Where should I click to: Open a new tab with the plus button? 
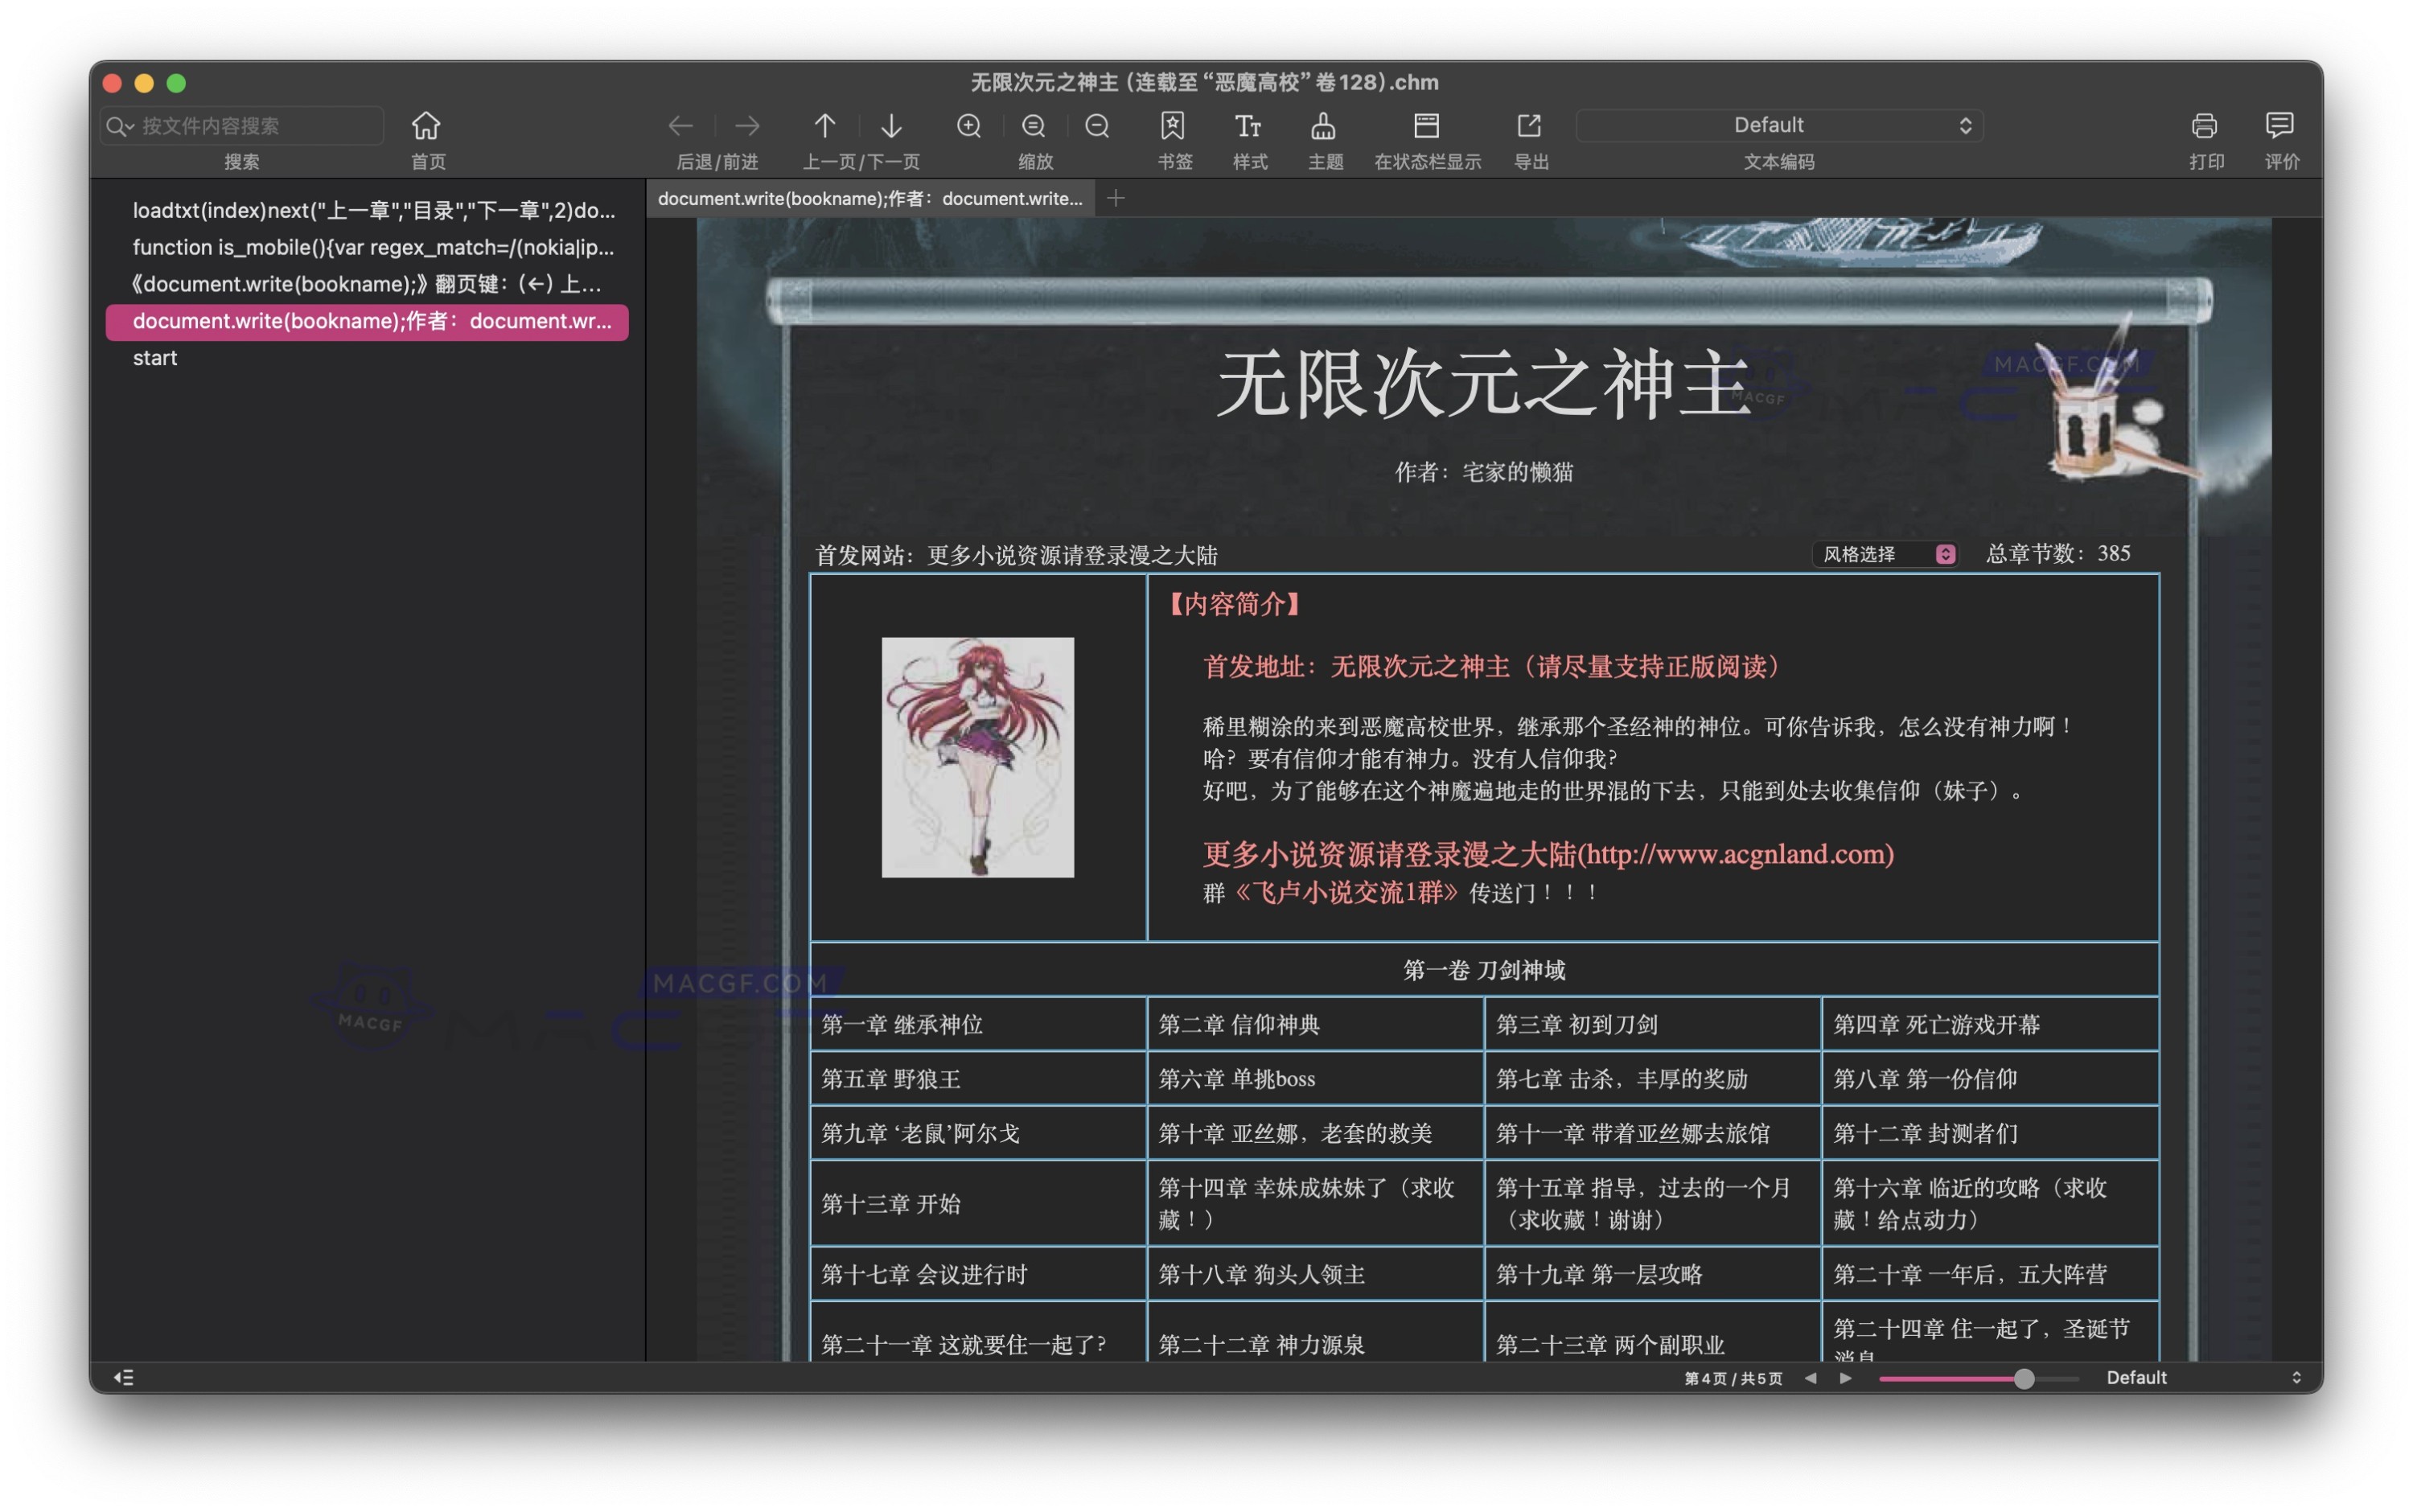1116,198
